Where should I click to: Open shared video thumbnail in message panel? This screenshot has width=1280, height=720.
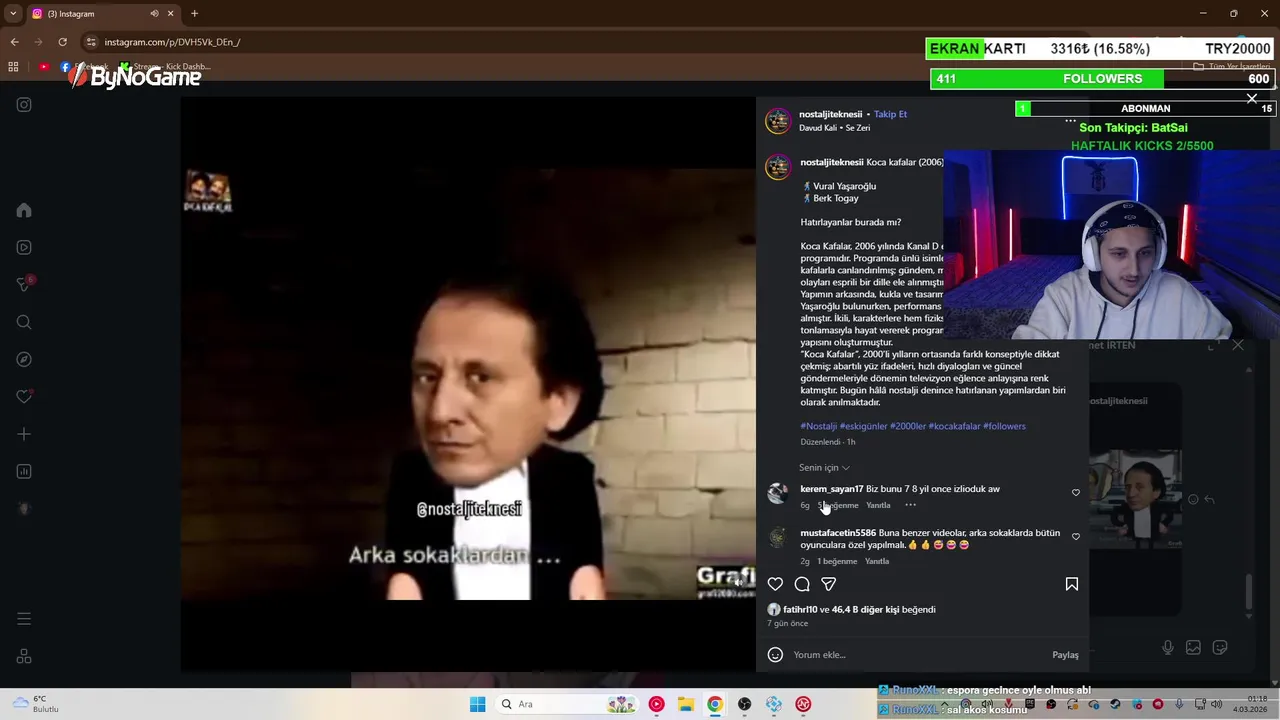[x=1135, y=499]
